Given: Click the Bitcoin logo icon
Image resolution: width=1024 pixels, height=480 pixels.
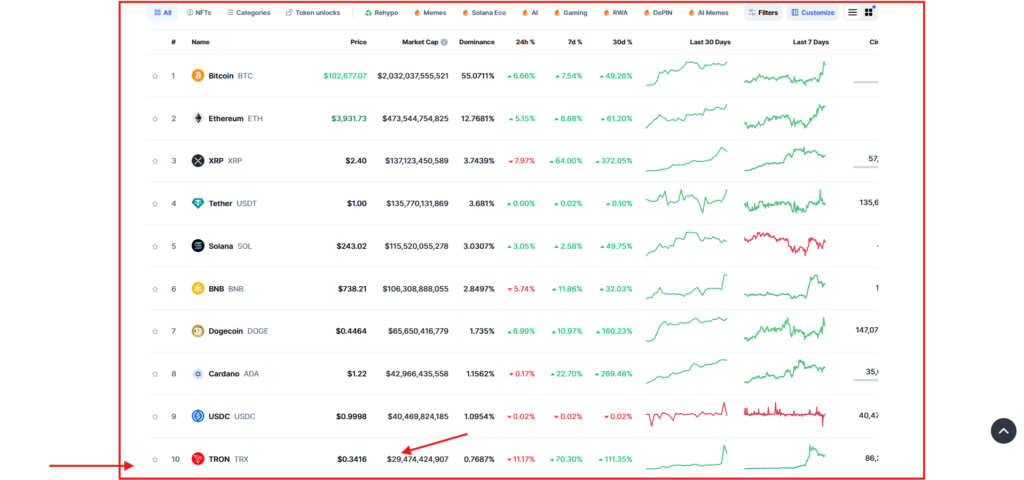Looking at the screenshot, I should (x=198, y=76).
